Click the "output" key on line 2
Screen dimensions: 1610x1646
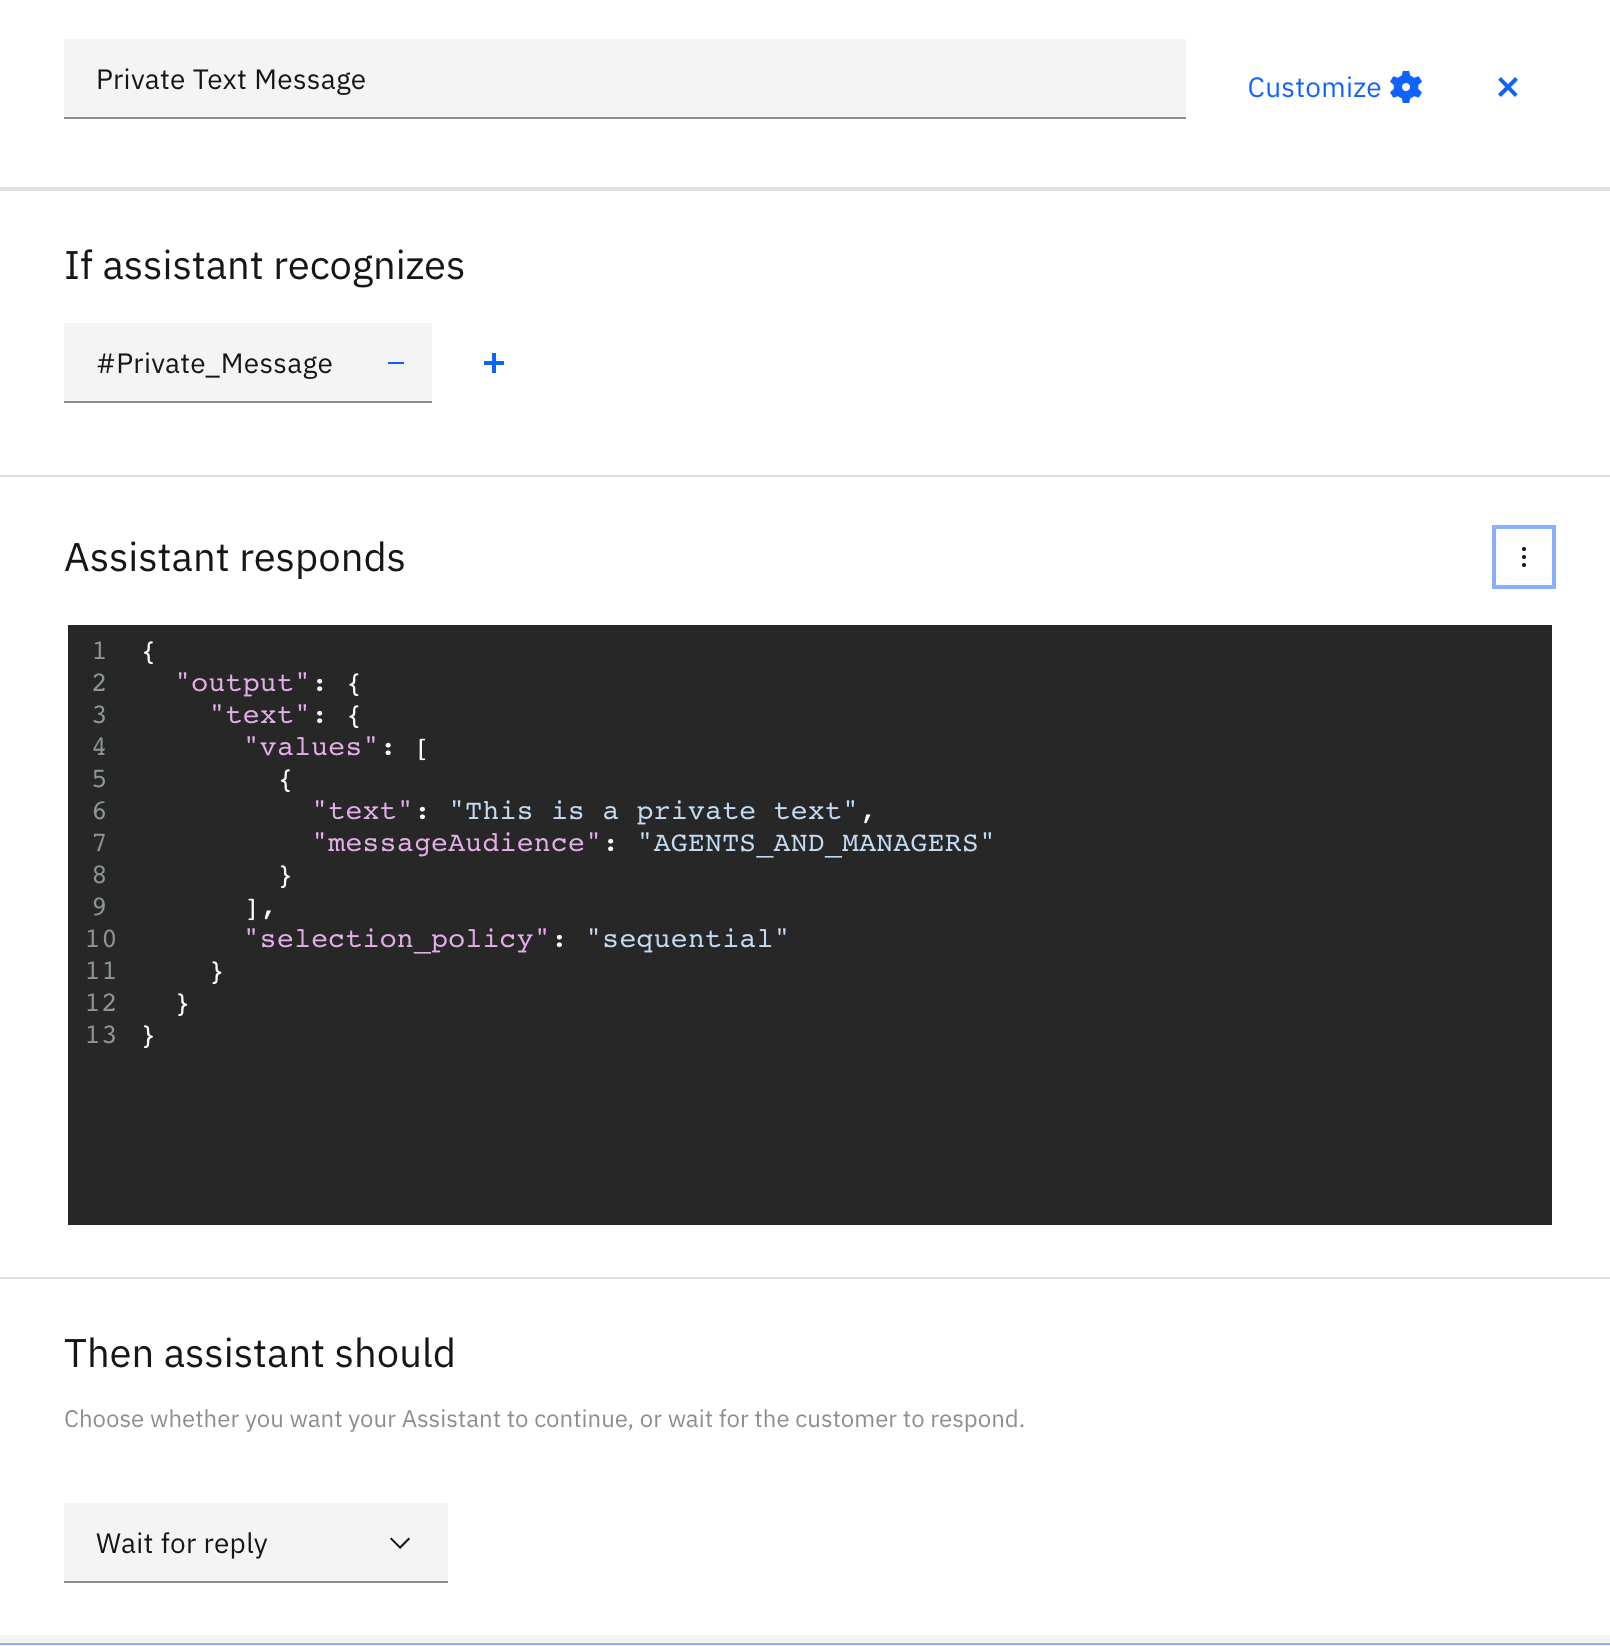point(242,683)
